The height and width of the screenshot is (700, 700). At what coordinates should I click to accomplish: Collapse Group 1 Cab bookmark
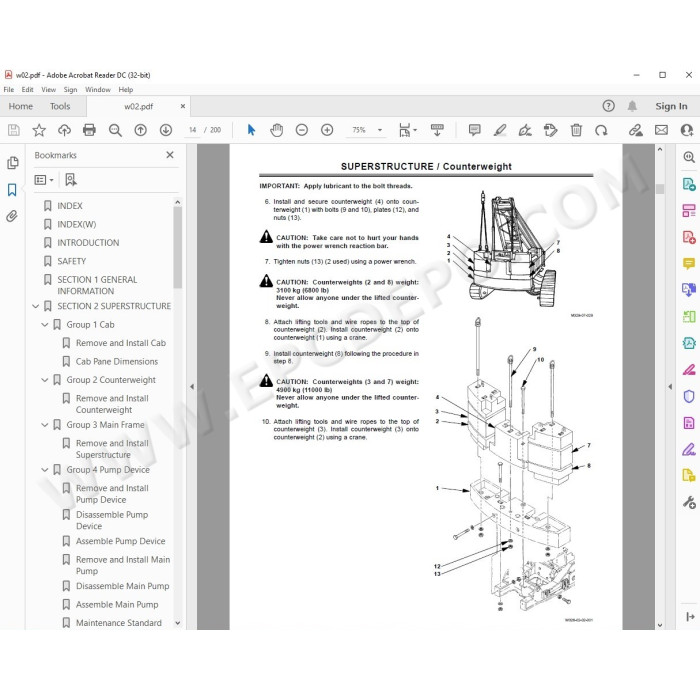pyautogui.click(x=45, y=325)
